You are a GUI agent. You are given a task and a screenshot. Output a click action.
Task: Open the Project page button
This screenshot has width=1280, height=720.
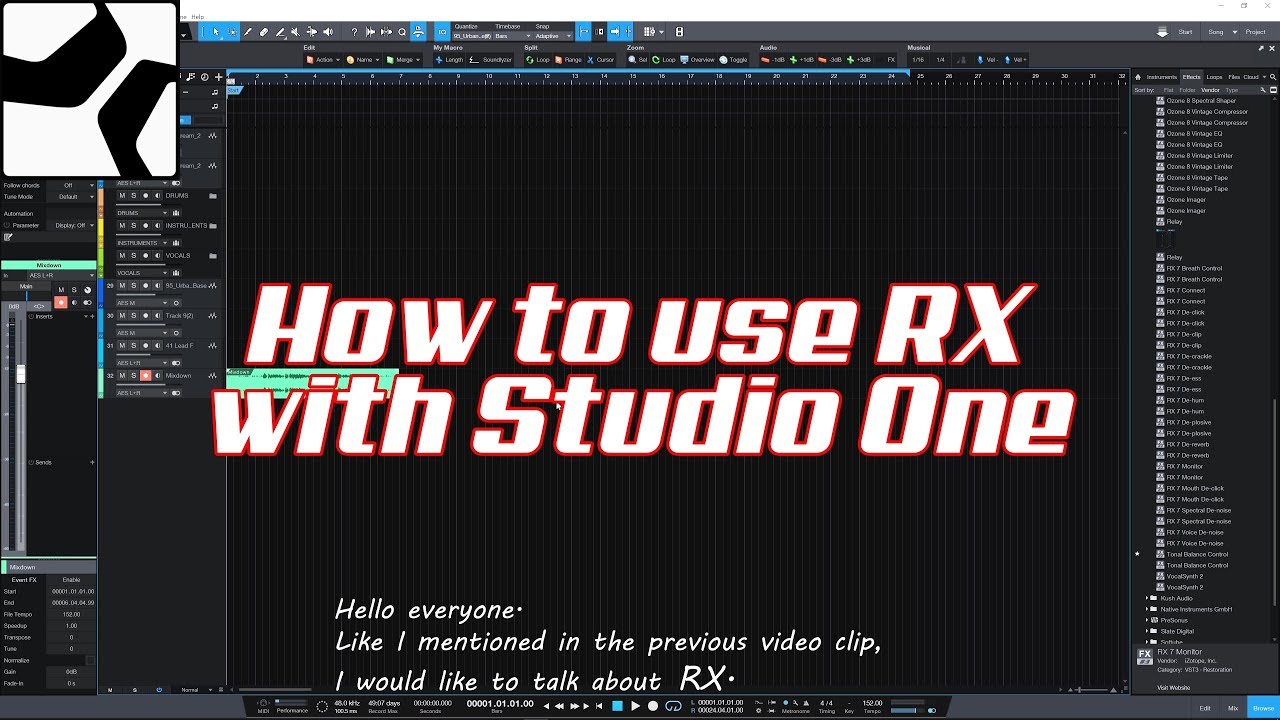click(1255, 32)
